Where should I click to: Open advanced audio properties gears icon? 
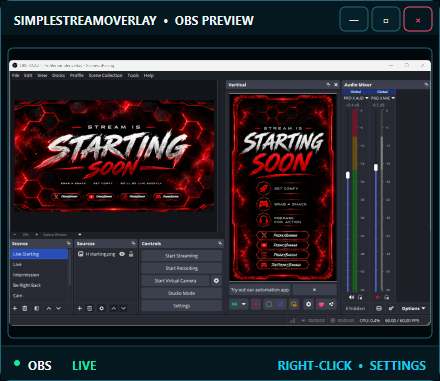(391, 308)
